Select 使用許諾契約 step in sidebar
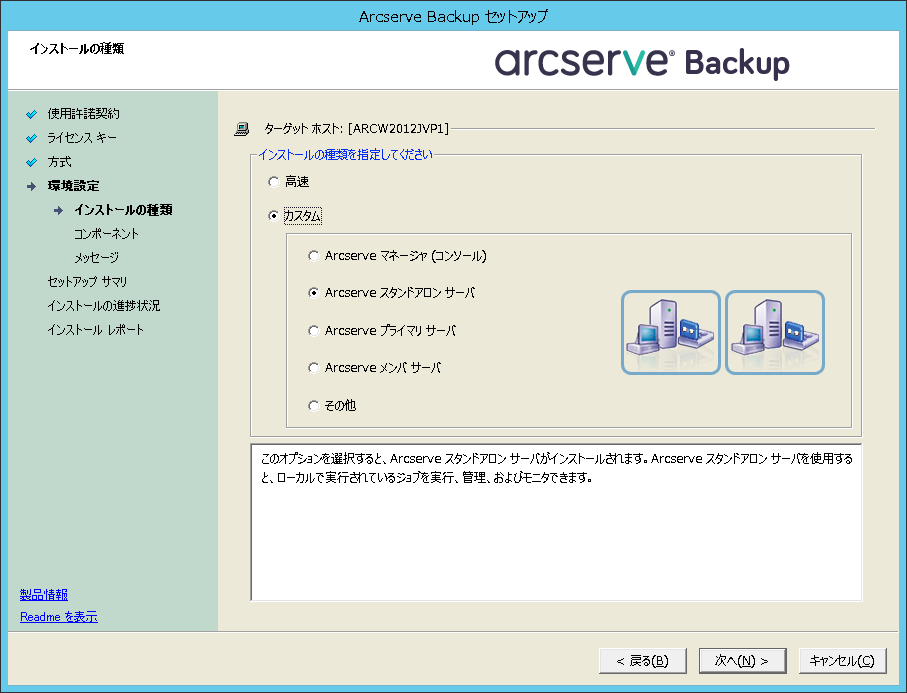The height and width of the screenshot is (693, 907). pos(83,113)
